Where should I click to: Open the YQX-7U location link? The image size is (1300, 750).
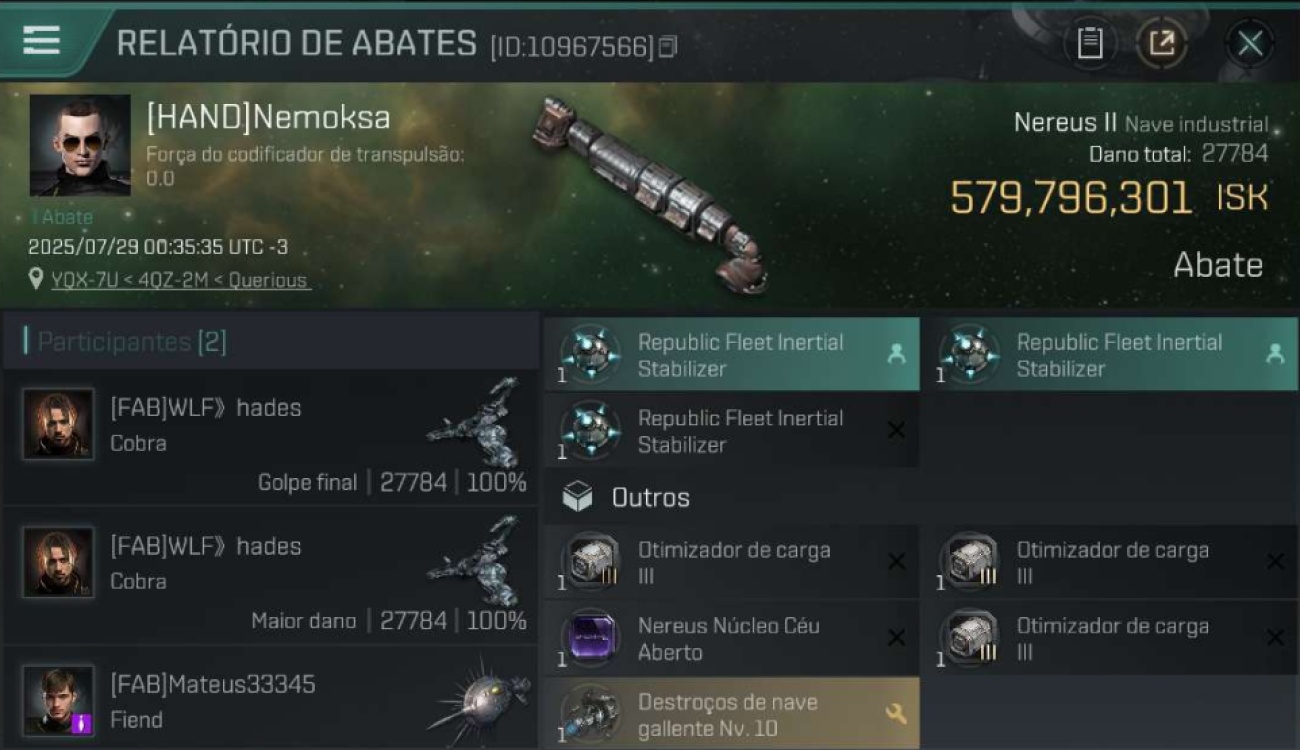coord(180,280)
